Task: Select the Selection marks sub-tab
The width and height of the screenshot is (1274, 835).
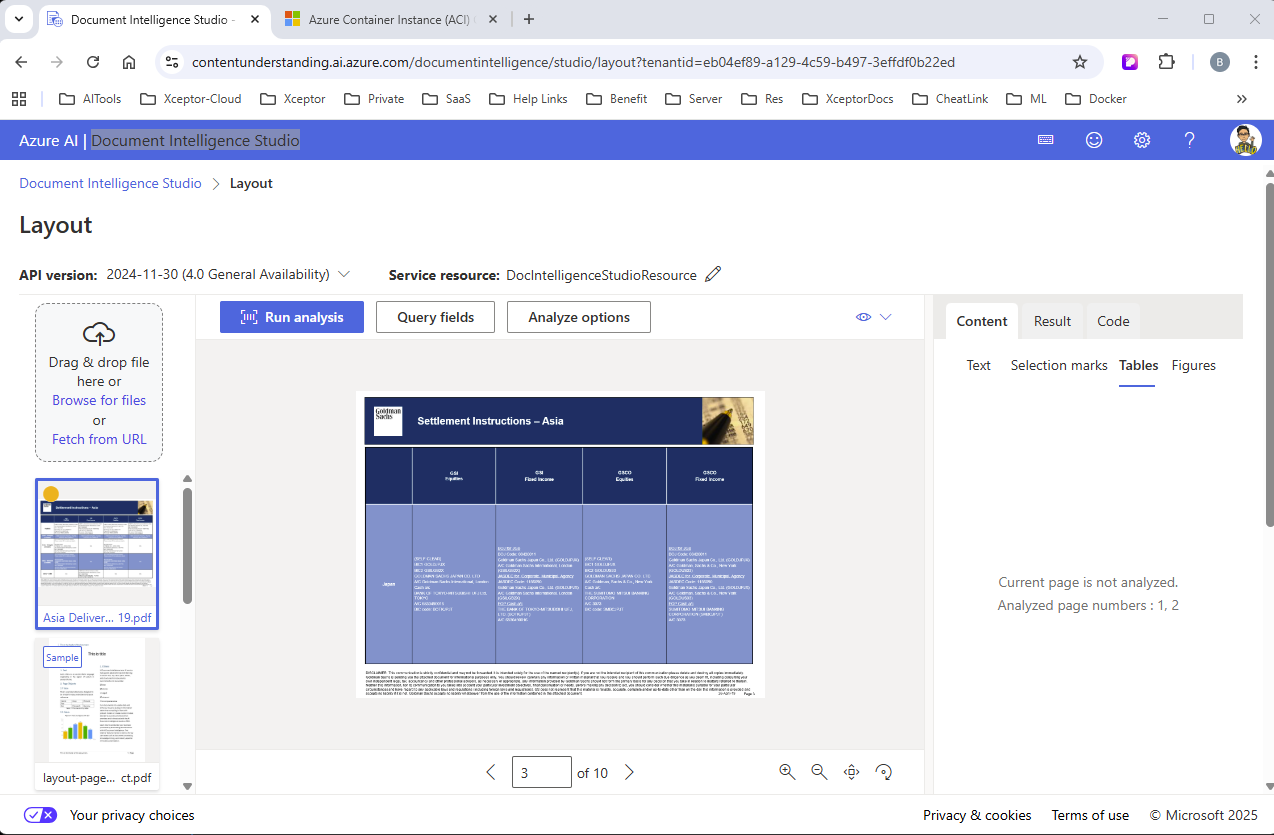Action: tap(1059, 365)
